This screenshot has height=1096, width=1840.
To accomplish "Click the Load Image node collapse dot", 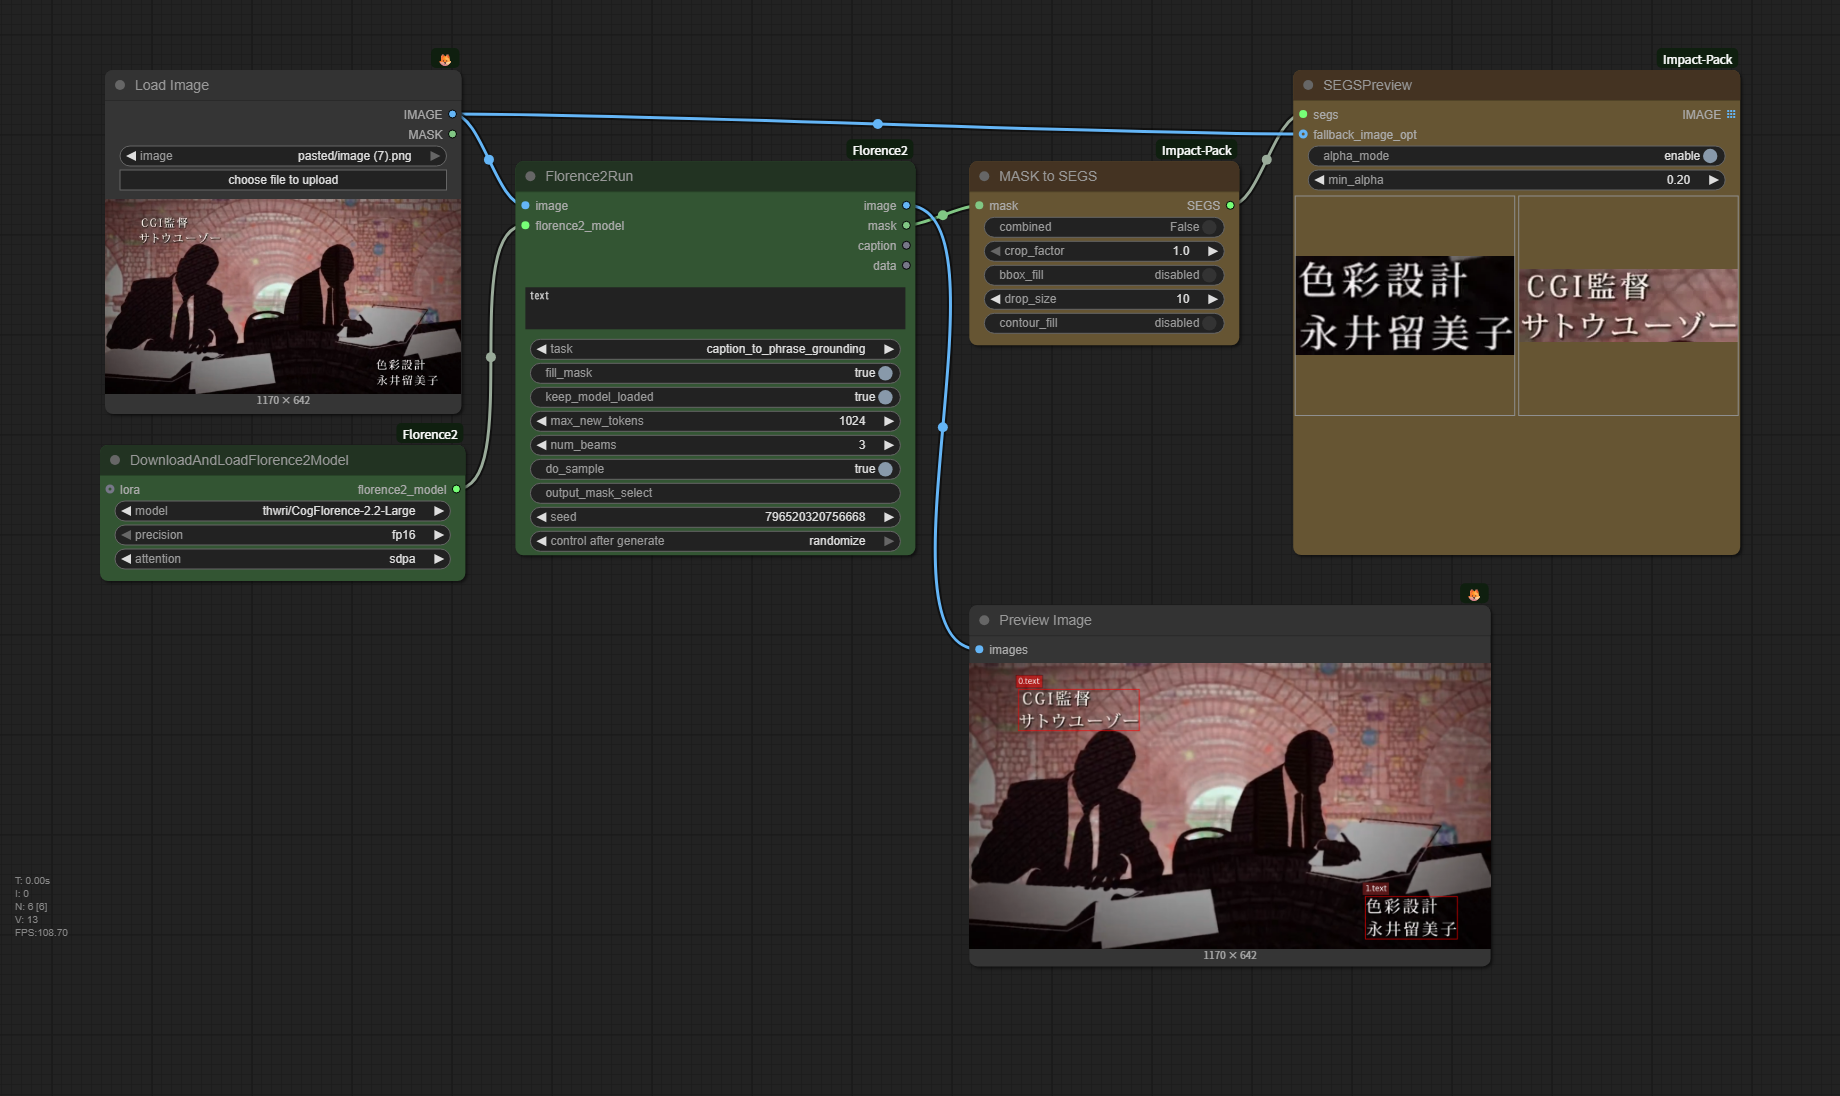I will [120, 85].
